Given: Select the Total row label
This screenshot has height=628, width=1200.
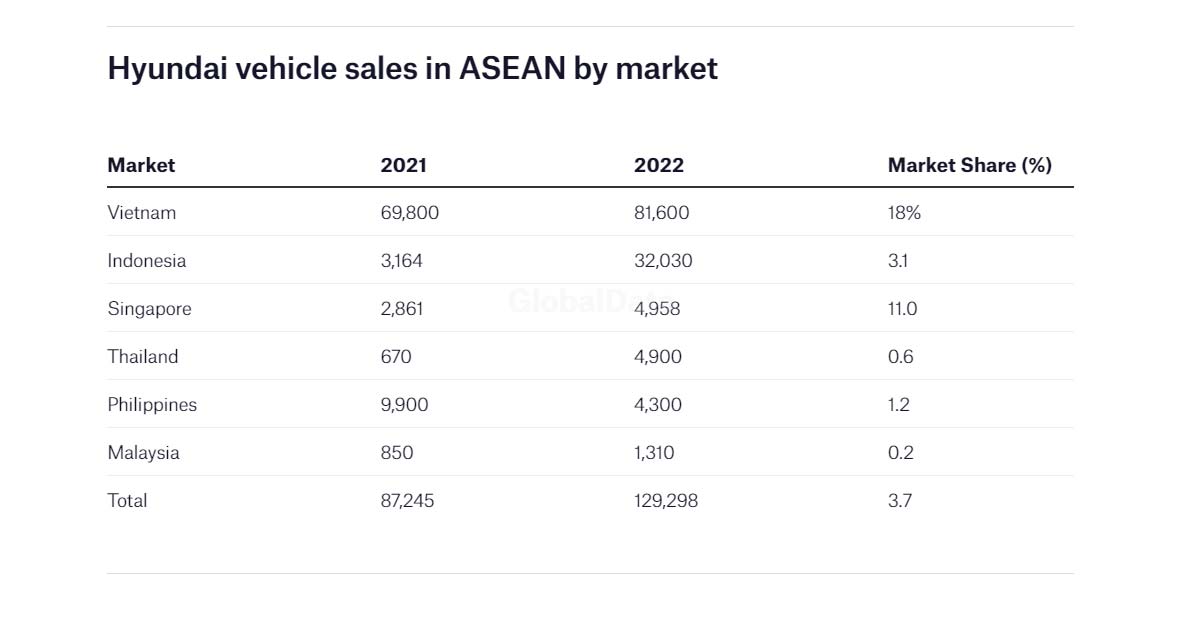Looking at the screenshot, I should [127, 501].
